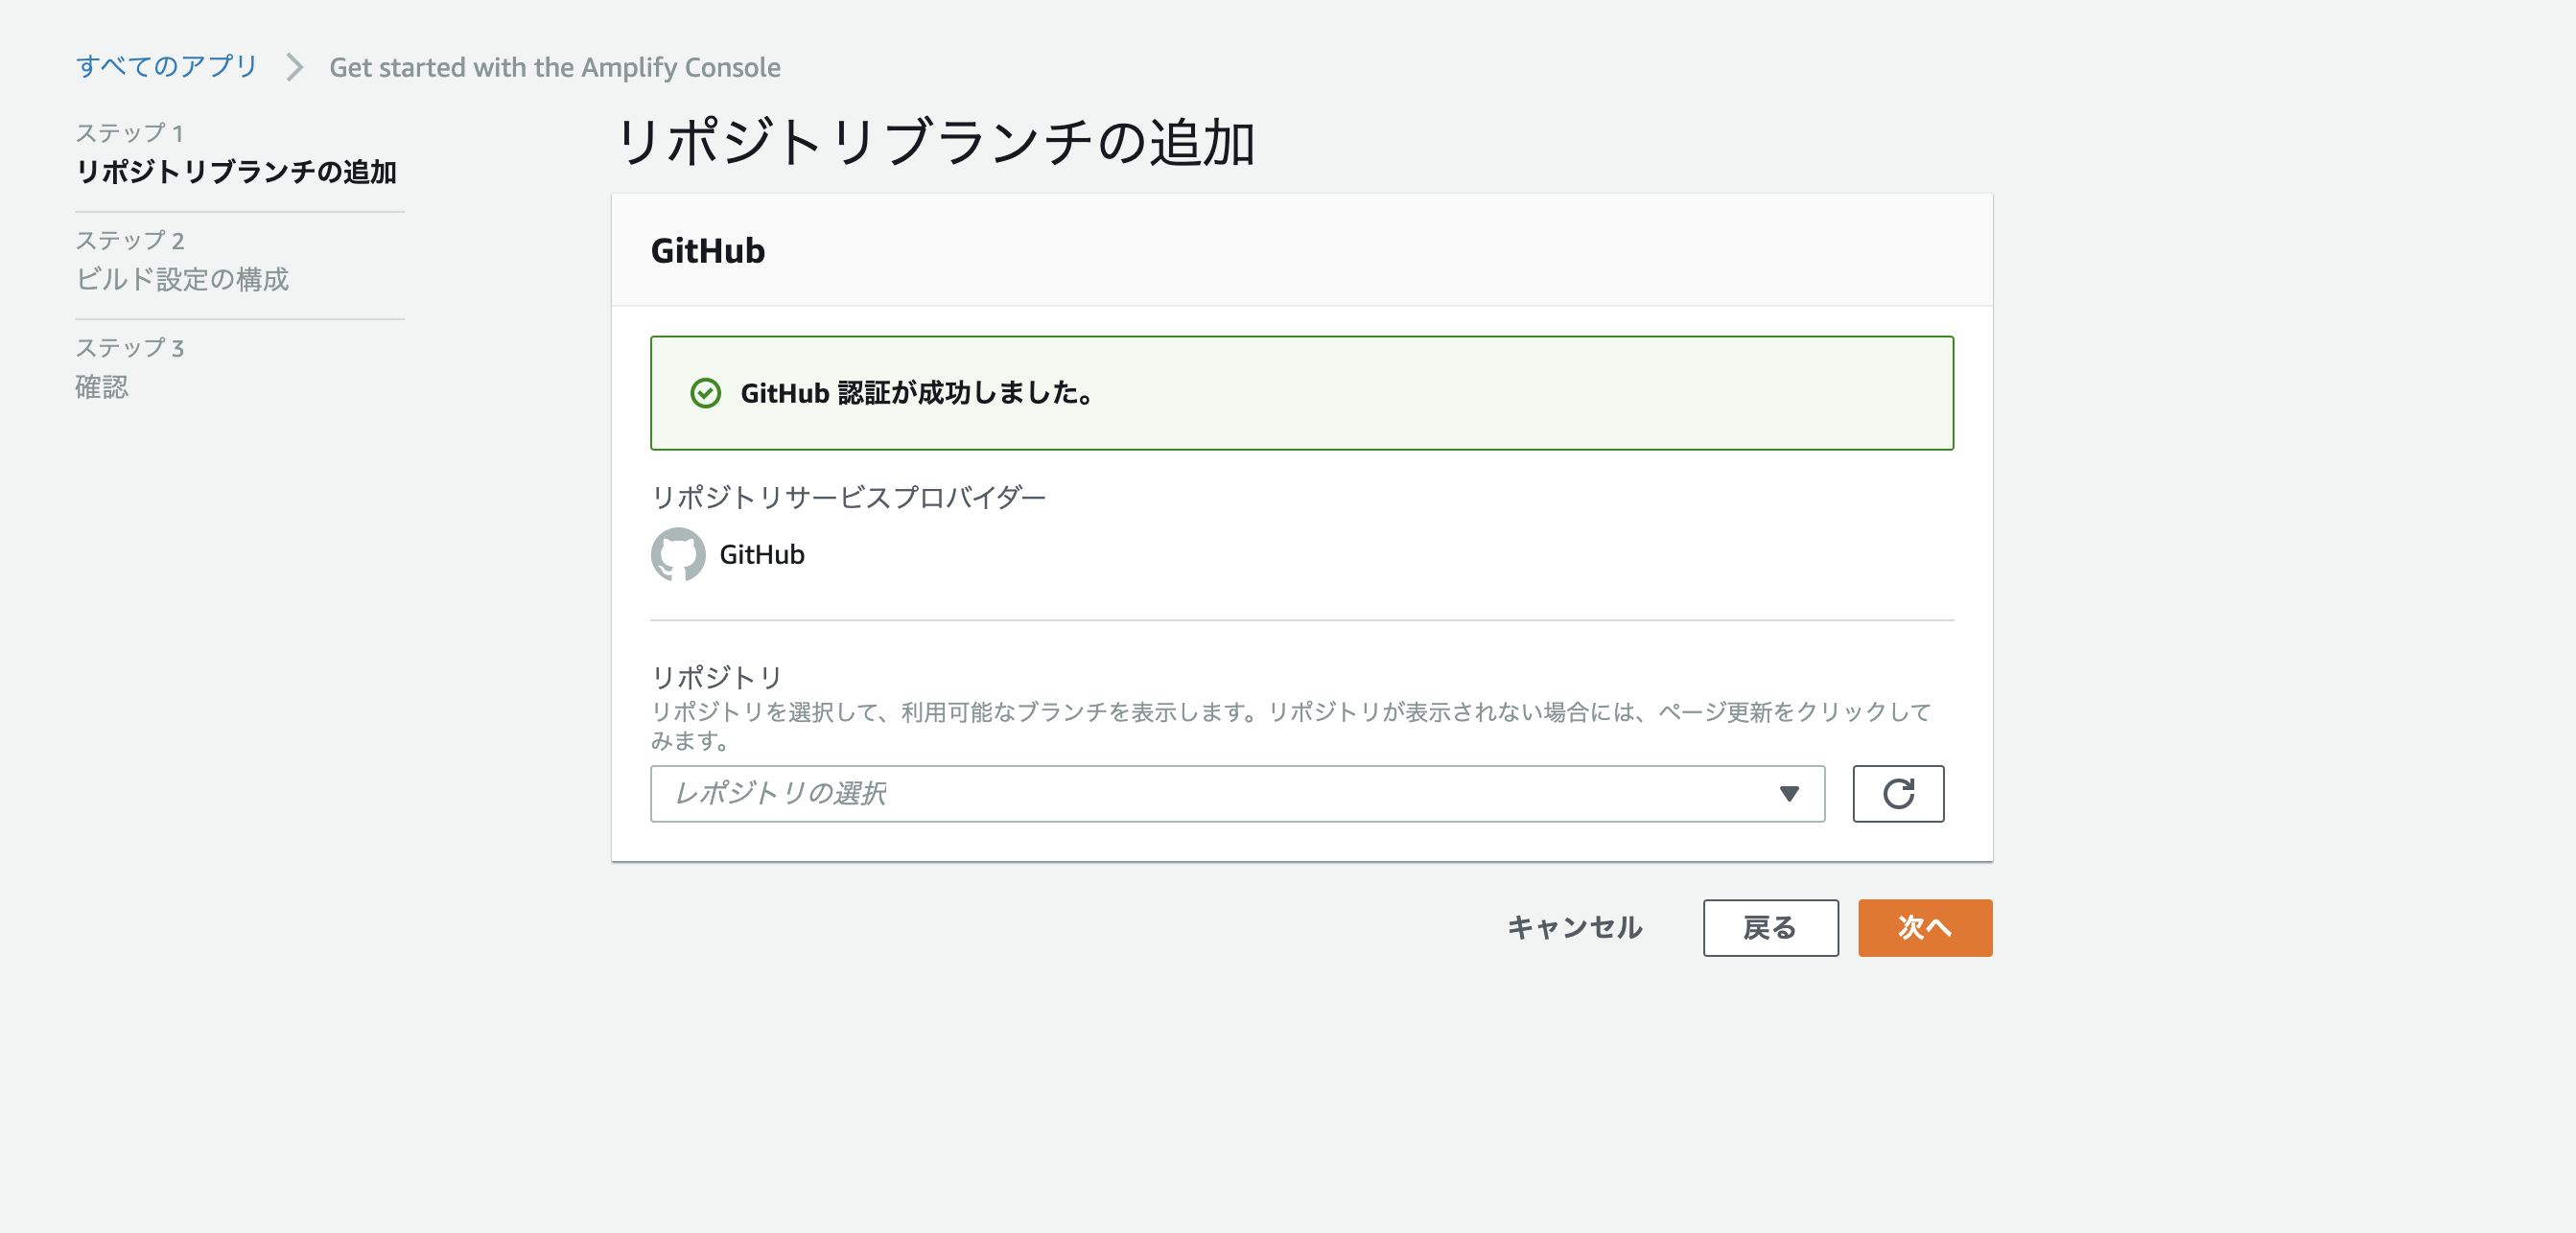Click the リポジトリブランチの追加 page heading

[x=934, y=141]
